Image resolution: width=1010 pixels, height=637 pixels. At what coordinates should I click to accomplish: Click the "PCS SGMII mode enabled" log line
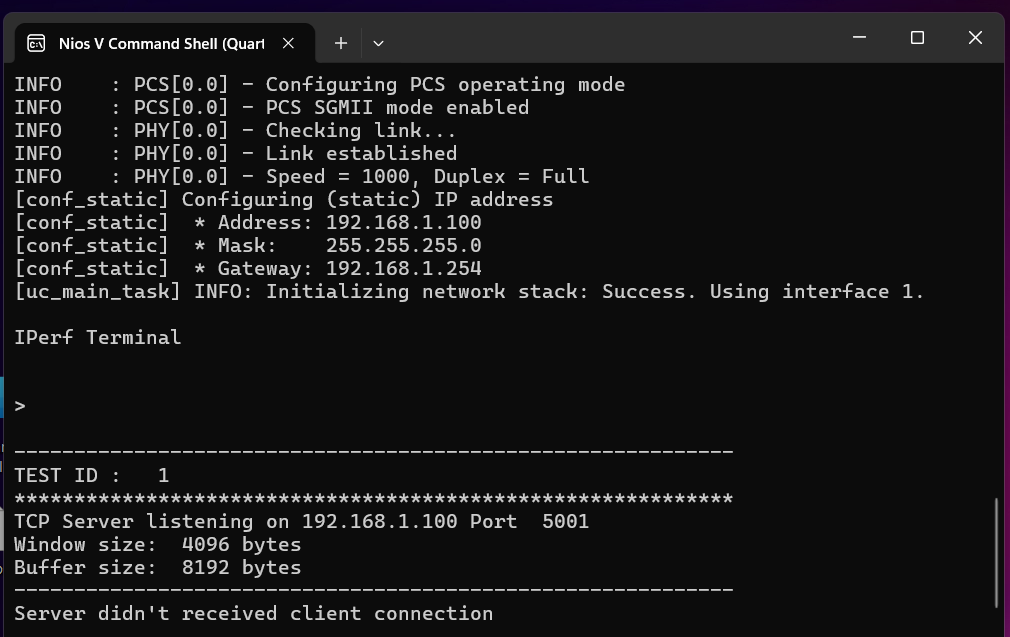pyautogui.click(x=271, y=107)
